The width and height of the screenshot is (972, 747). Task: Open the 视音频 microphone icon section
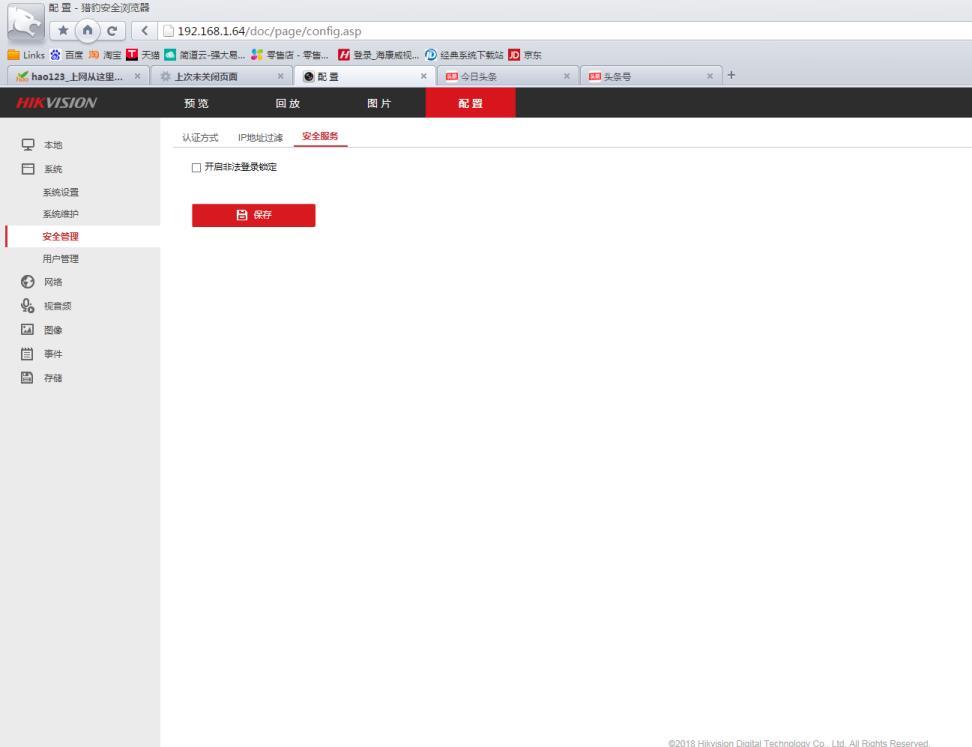pos(28,306)
